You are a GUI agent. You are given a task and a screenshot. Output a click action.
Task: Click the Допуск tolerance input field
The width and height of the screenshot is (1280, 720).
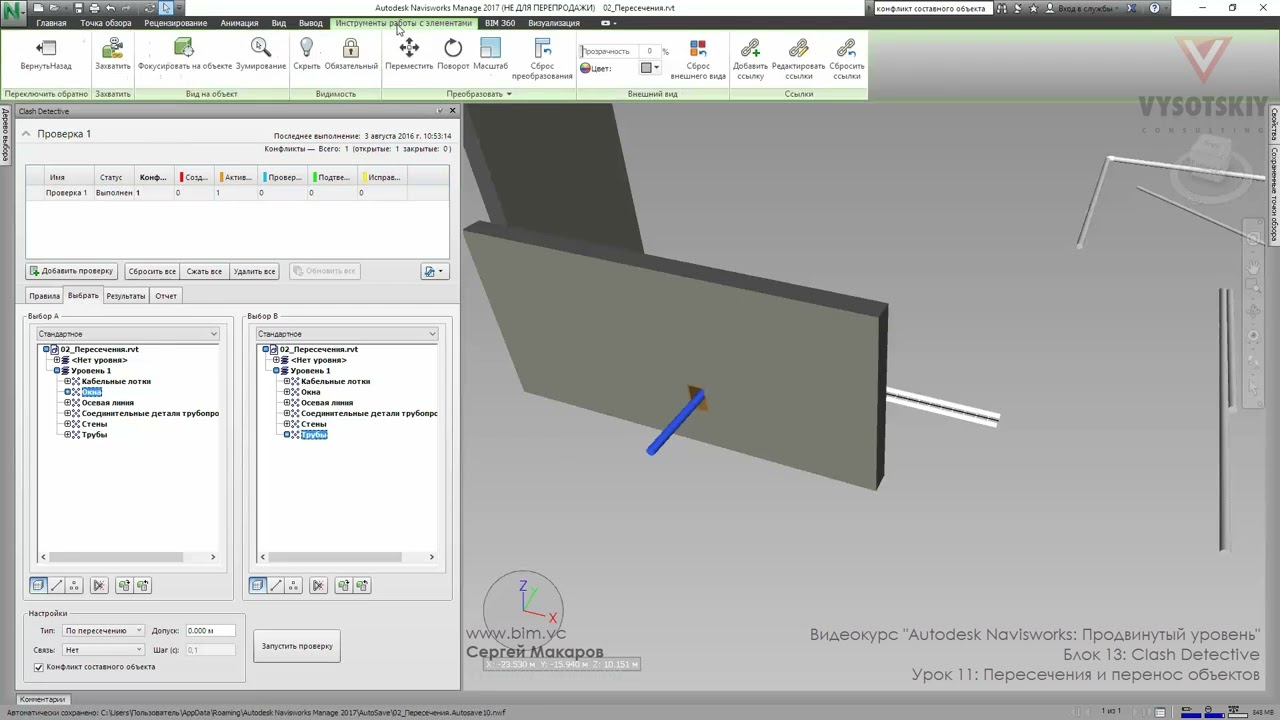pyautogui.click(x=210, y=631)
